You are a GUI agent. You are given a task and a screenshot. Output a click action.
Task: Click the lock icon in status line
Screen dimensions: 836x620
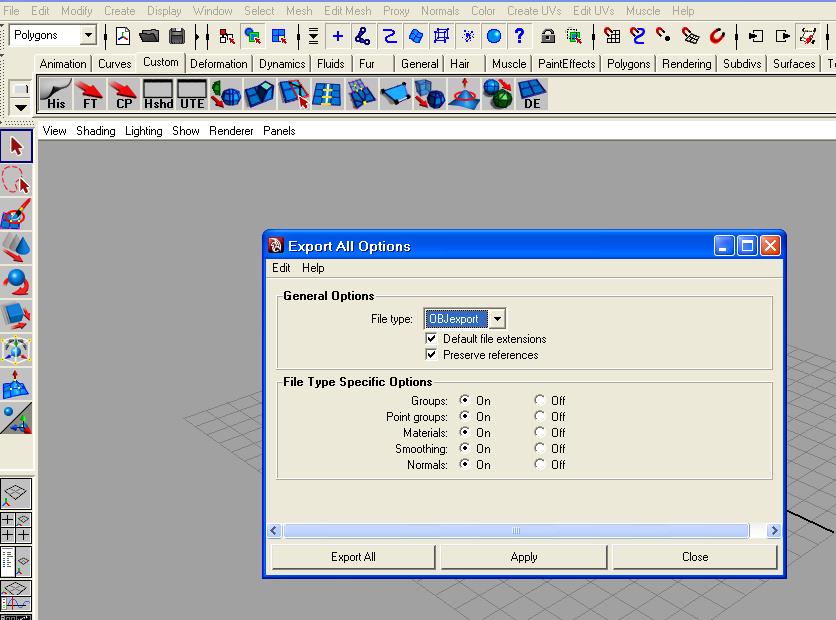548,36
